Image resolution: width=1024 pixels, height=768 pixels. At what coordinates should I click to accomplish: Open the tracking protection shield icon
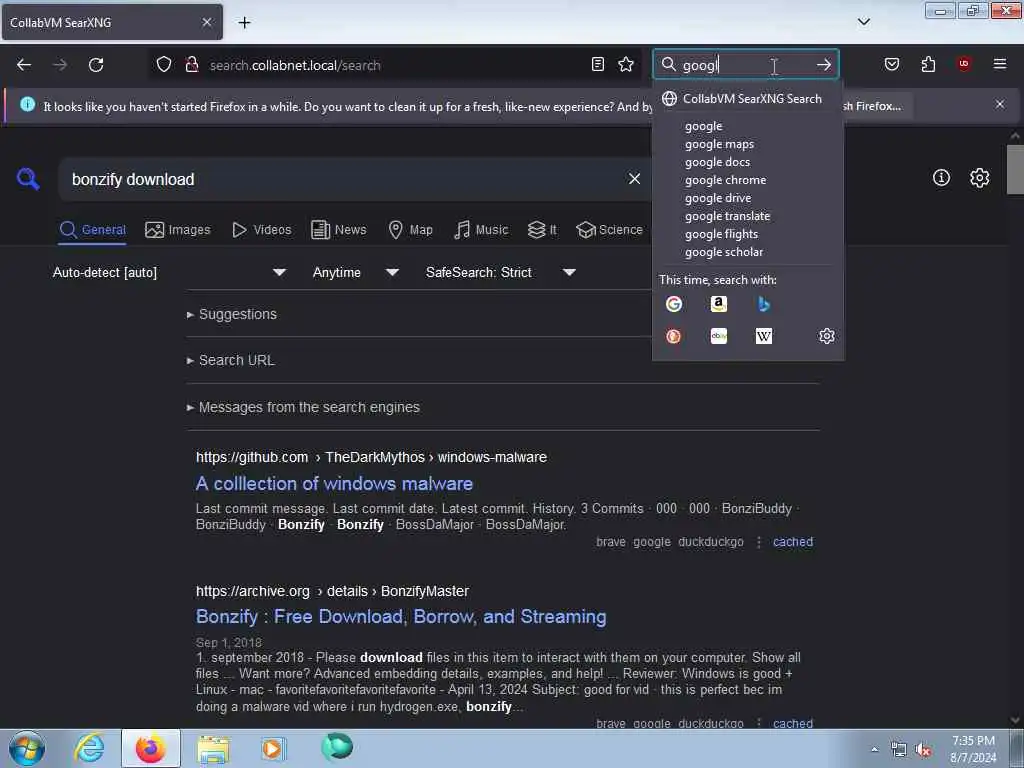point(164,64)
